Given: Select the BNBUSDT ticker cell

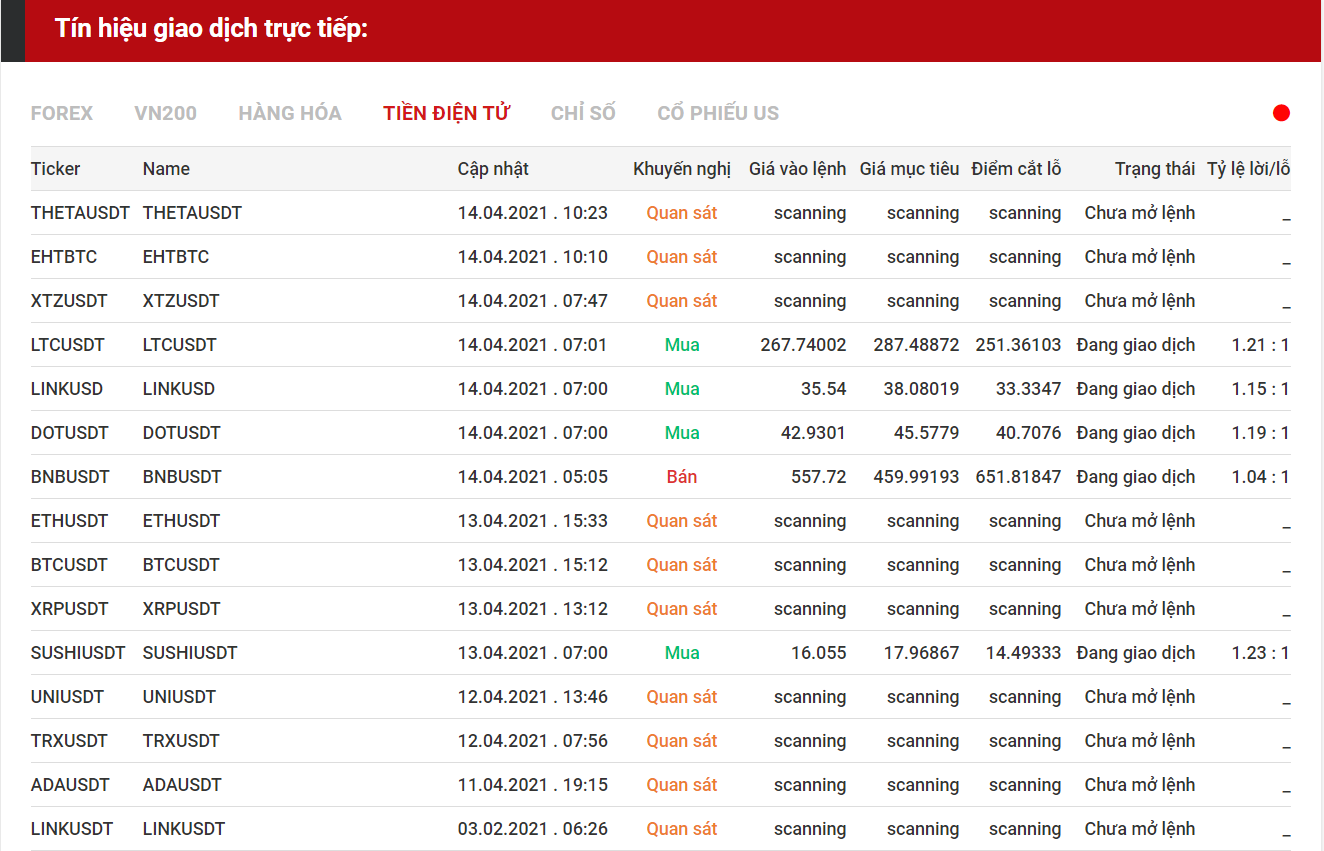Looking at the screenshot, I should tap(70, 477).
